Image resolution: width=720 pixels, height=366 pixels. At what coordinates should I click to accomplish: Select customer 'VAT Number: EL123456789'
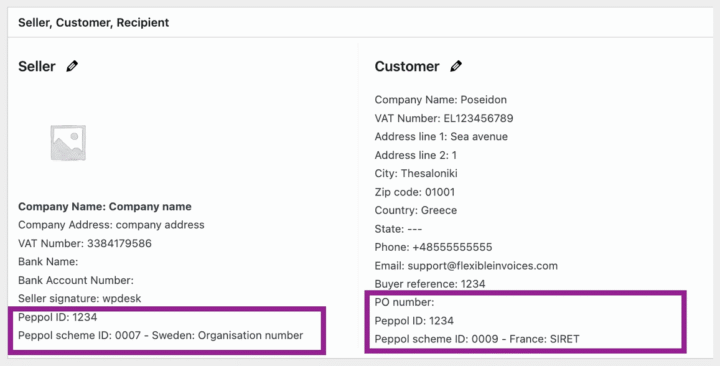pos(444,118)
